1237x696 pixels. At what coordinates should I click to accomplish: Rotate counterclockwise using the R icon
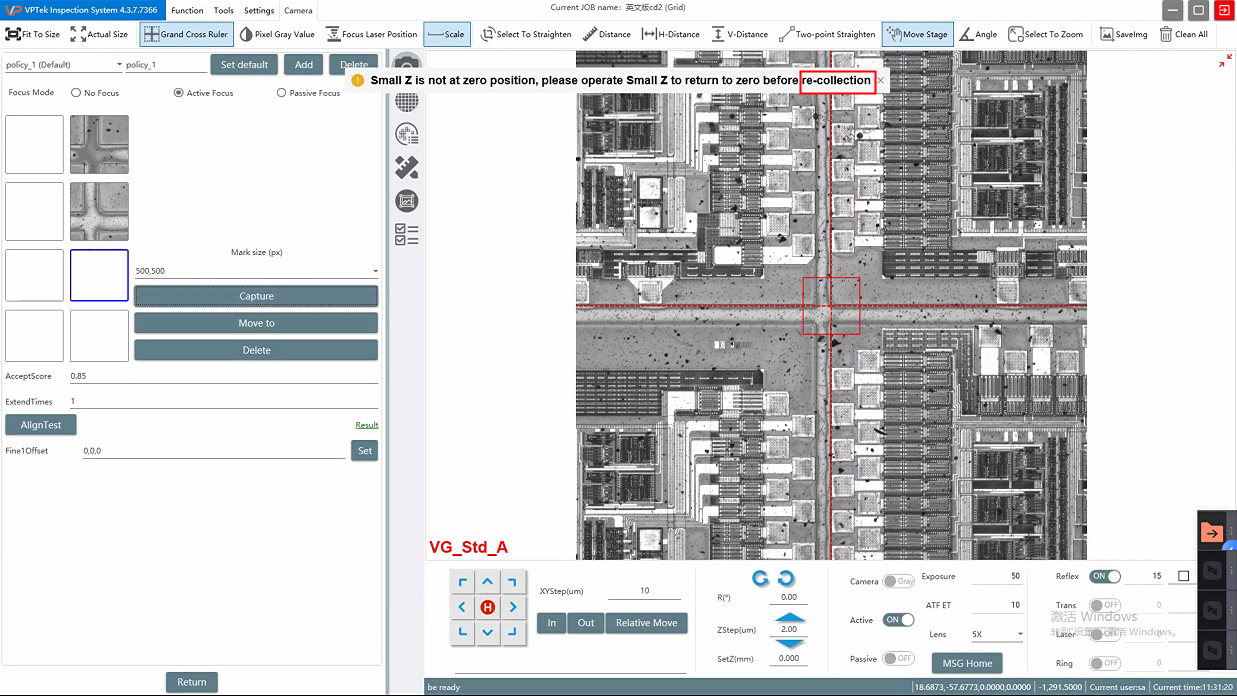click(760, 579)
